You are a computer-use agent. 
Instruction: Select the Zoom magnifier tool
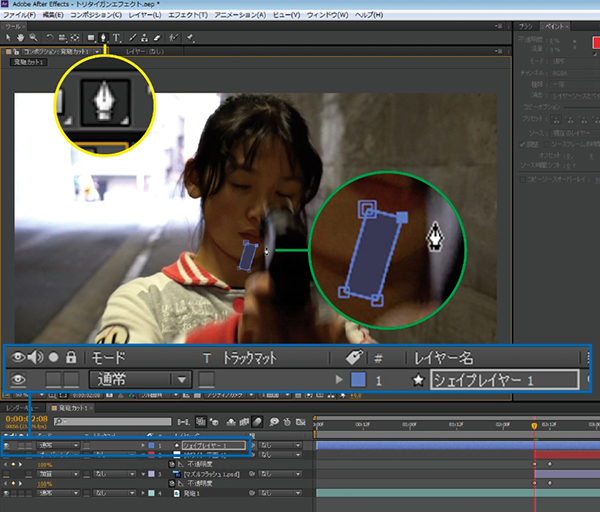click(34, 38)
